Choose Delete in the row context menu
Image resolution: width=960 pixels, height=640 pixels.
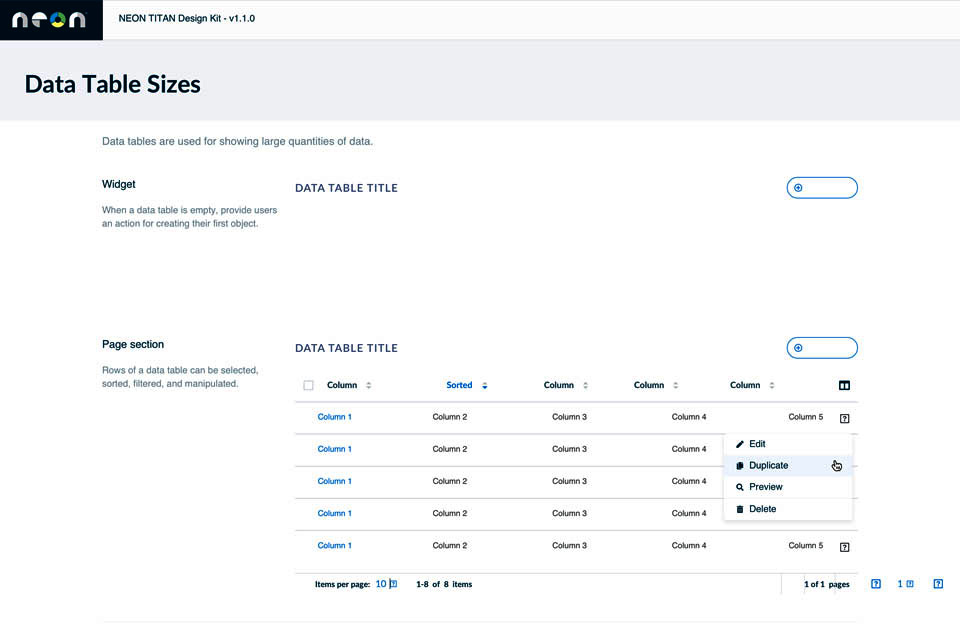[762, 509]
